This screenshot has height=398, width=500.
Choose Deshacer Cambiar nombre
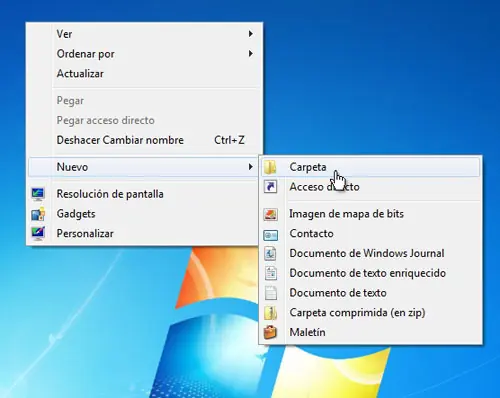click(x=144, y=140)
